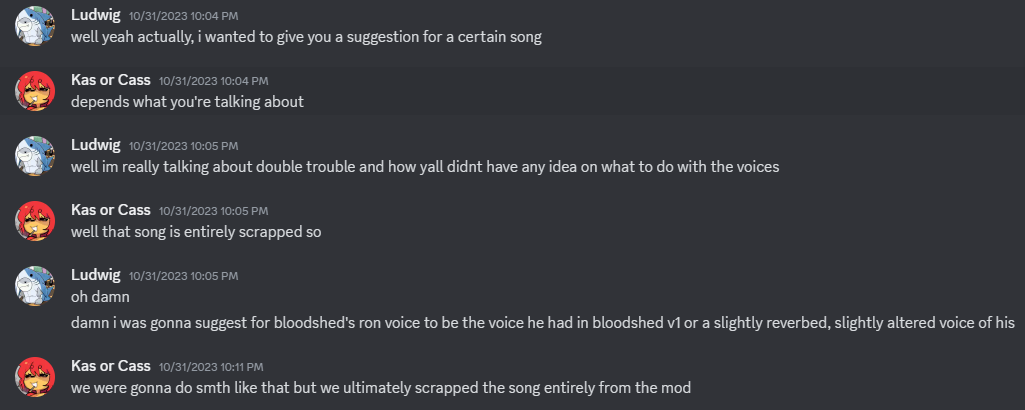Open Kas or Cass avatar beside "entirely scrapped so"
Viewport: 1025px width, 410px height.
pos(34,221)
